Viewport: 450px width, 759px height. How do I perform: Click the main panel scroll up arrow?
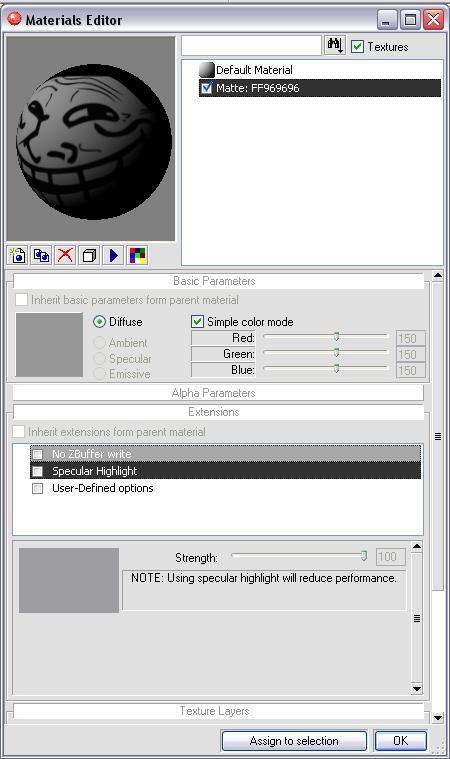coord(437,275)
